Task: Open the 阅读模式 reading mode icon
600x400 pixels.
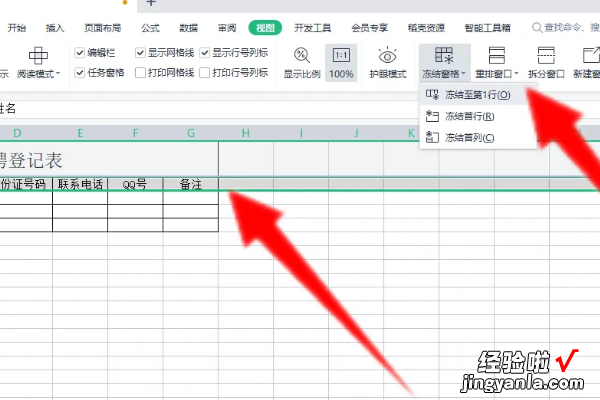Action: [39, 56]
